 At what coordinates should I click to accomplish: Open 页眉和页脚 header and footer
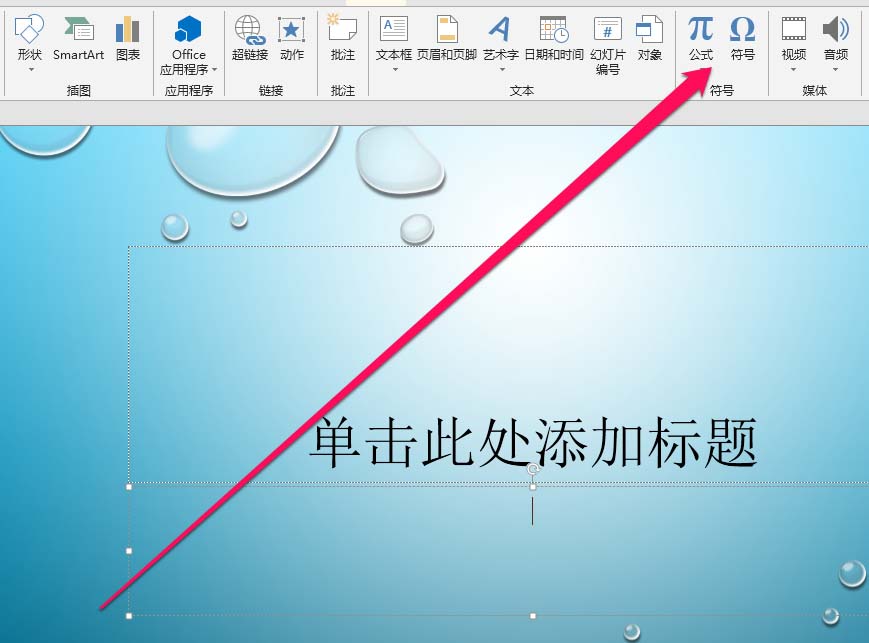[x=447, y=39]
